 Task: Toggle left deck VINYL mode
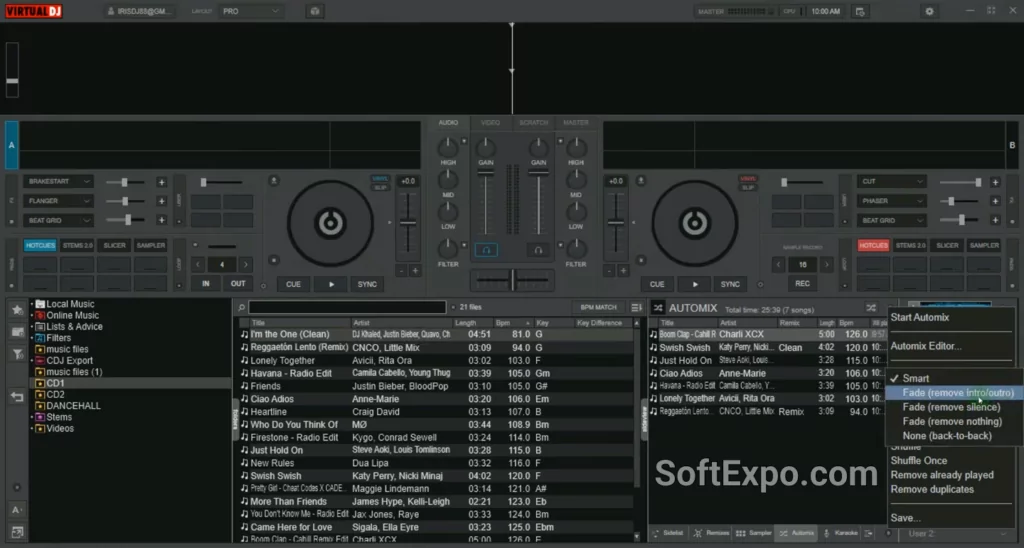pyautogui.click(x=379, y=178)
